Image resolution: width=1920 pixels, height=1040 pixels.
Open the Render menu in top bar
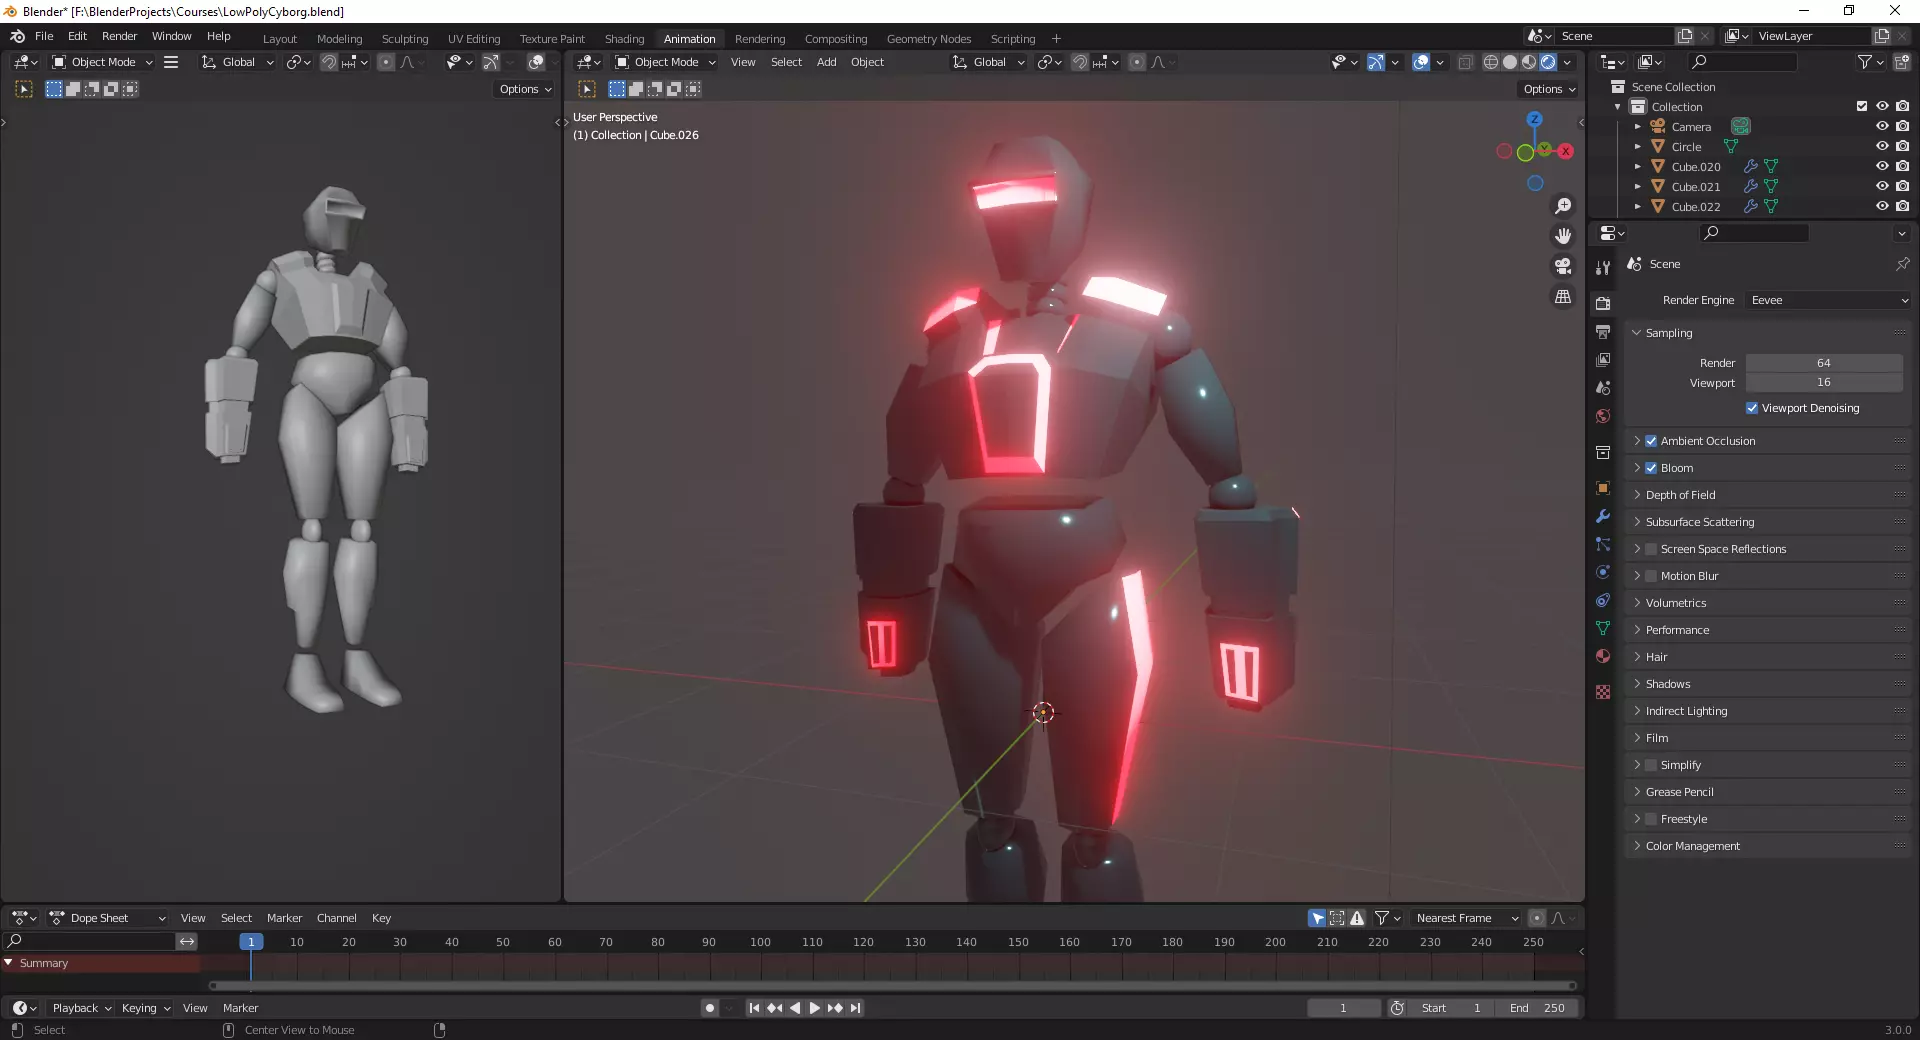119,36
